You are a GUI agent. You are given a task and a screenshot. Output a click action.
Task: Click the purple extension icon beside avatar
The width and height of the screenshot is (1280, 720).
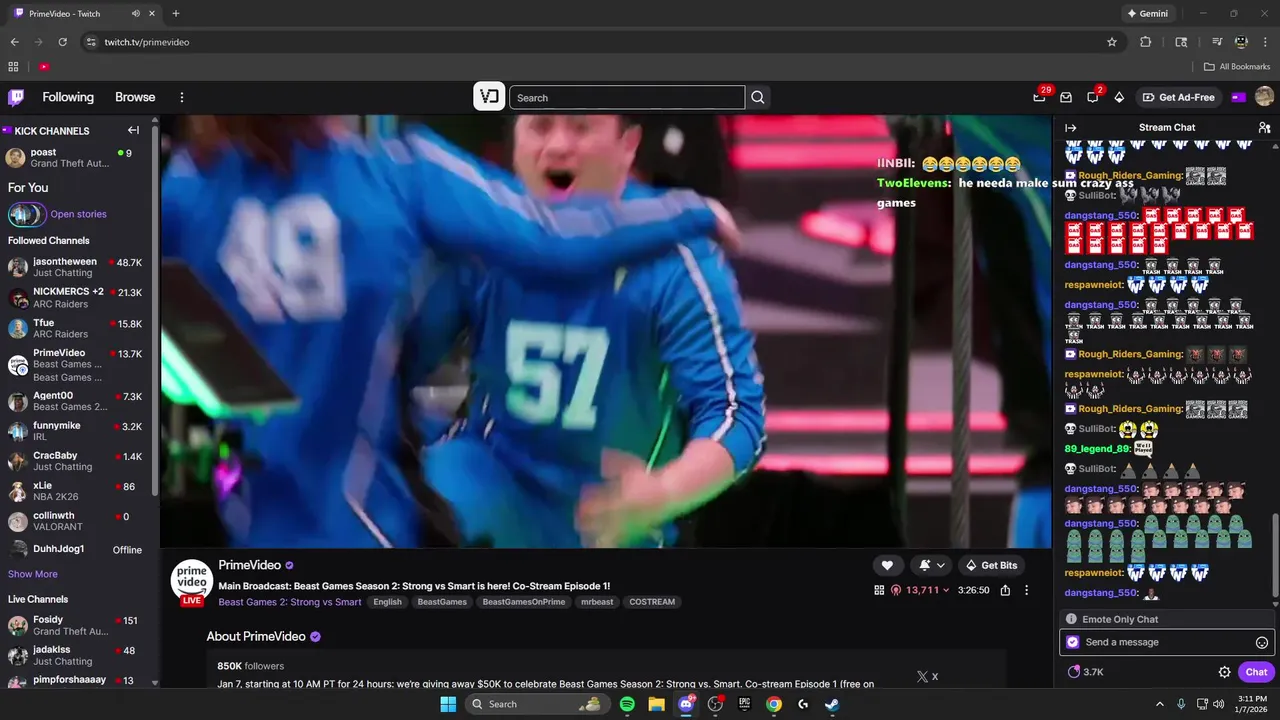point(1239,97)
